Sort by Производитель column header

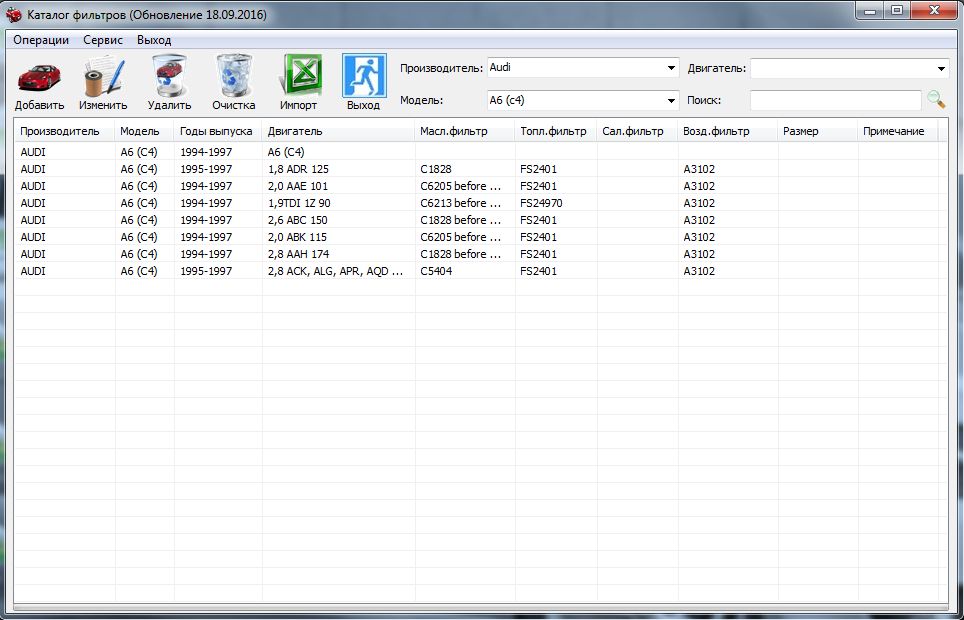65,131
